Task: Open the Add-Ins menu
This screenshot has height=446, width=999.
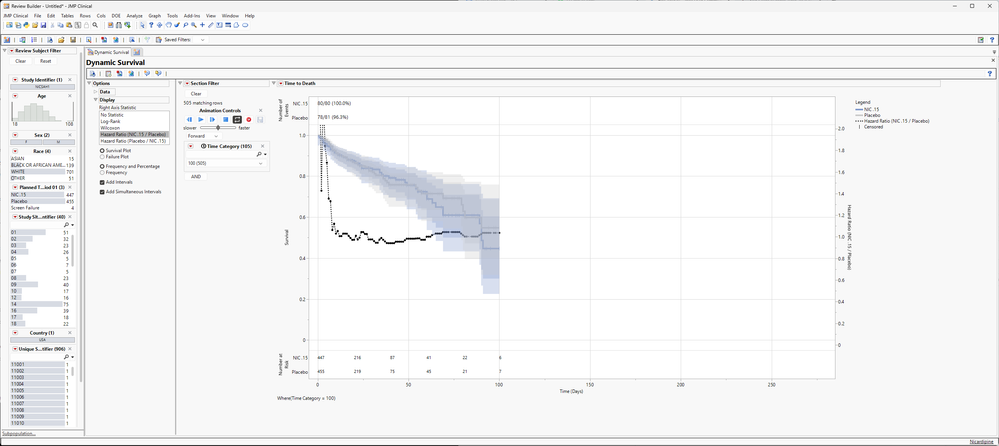Action: click(191, 15)
